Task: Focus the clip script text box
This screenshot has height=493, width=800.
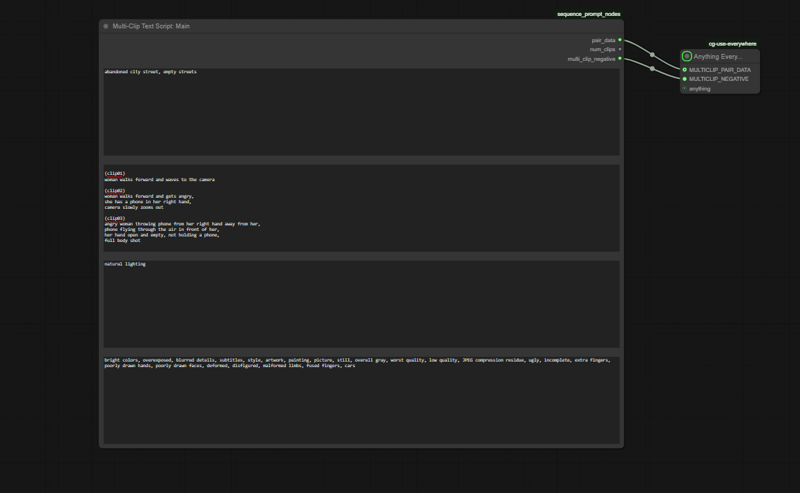Action: pos(362,208)
